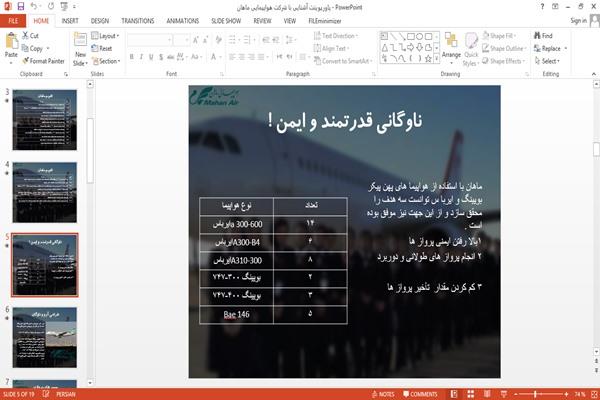600x400 pixels.
Task: Click Sign in link
Action: (x=578, y=21)
